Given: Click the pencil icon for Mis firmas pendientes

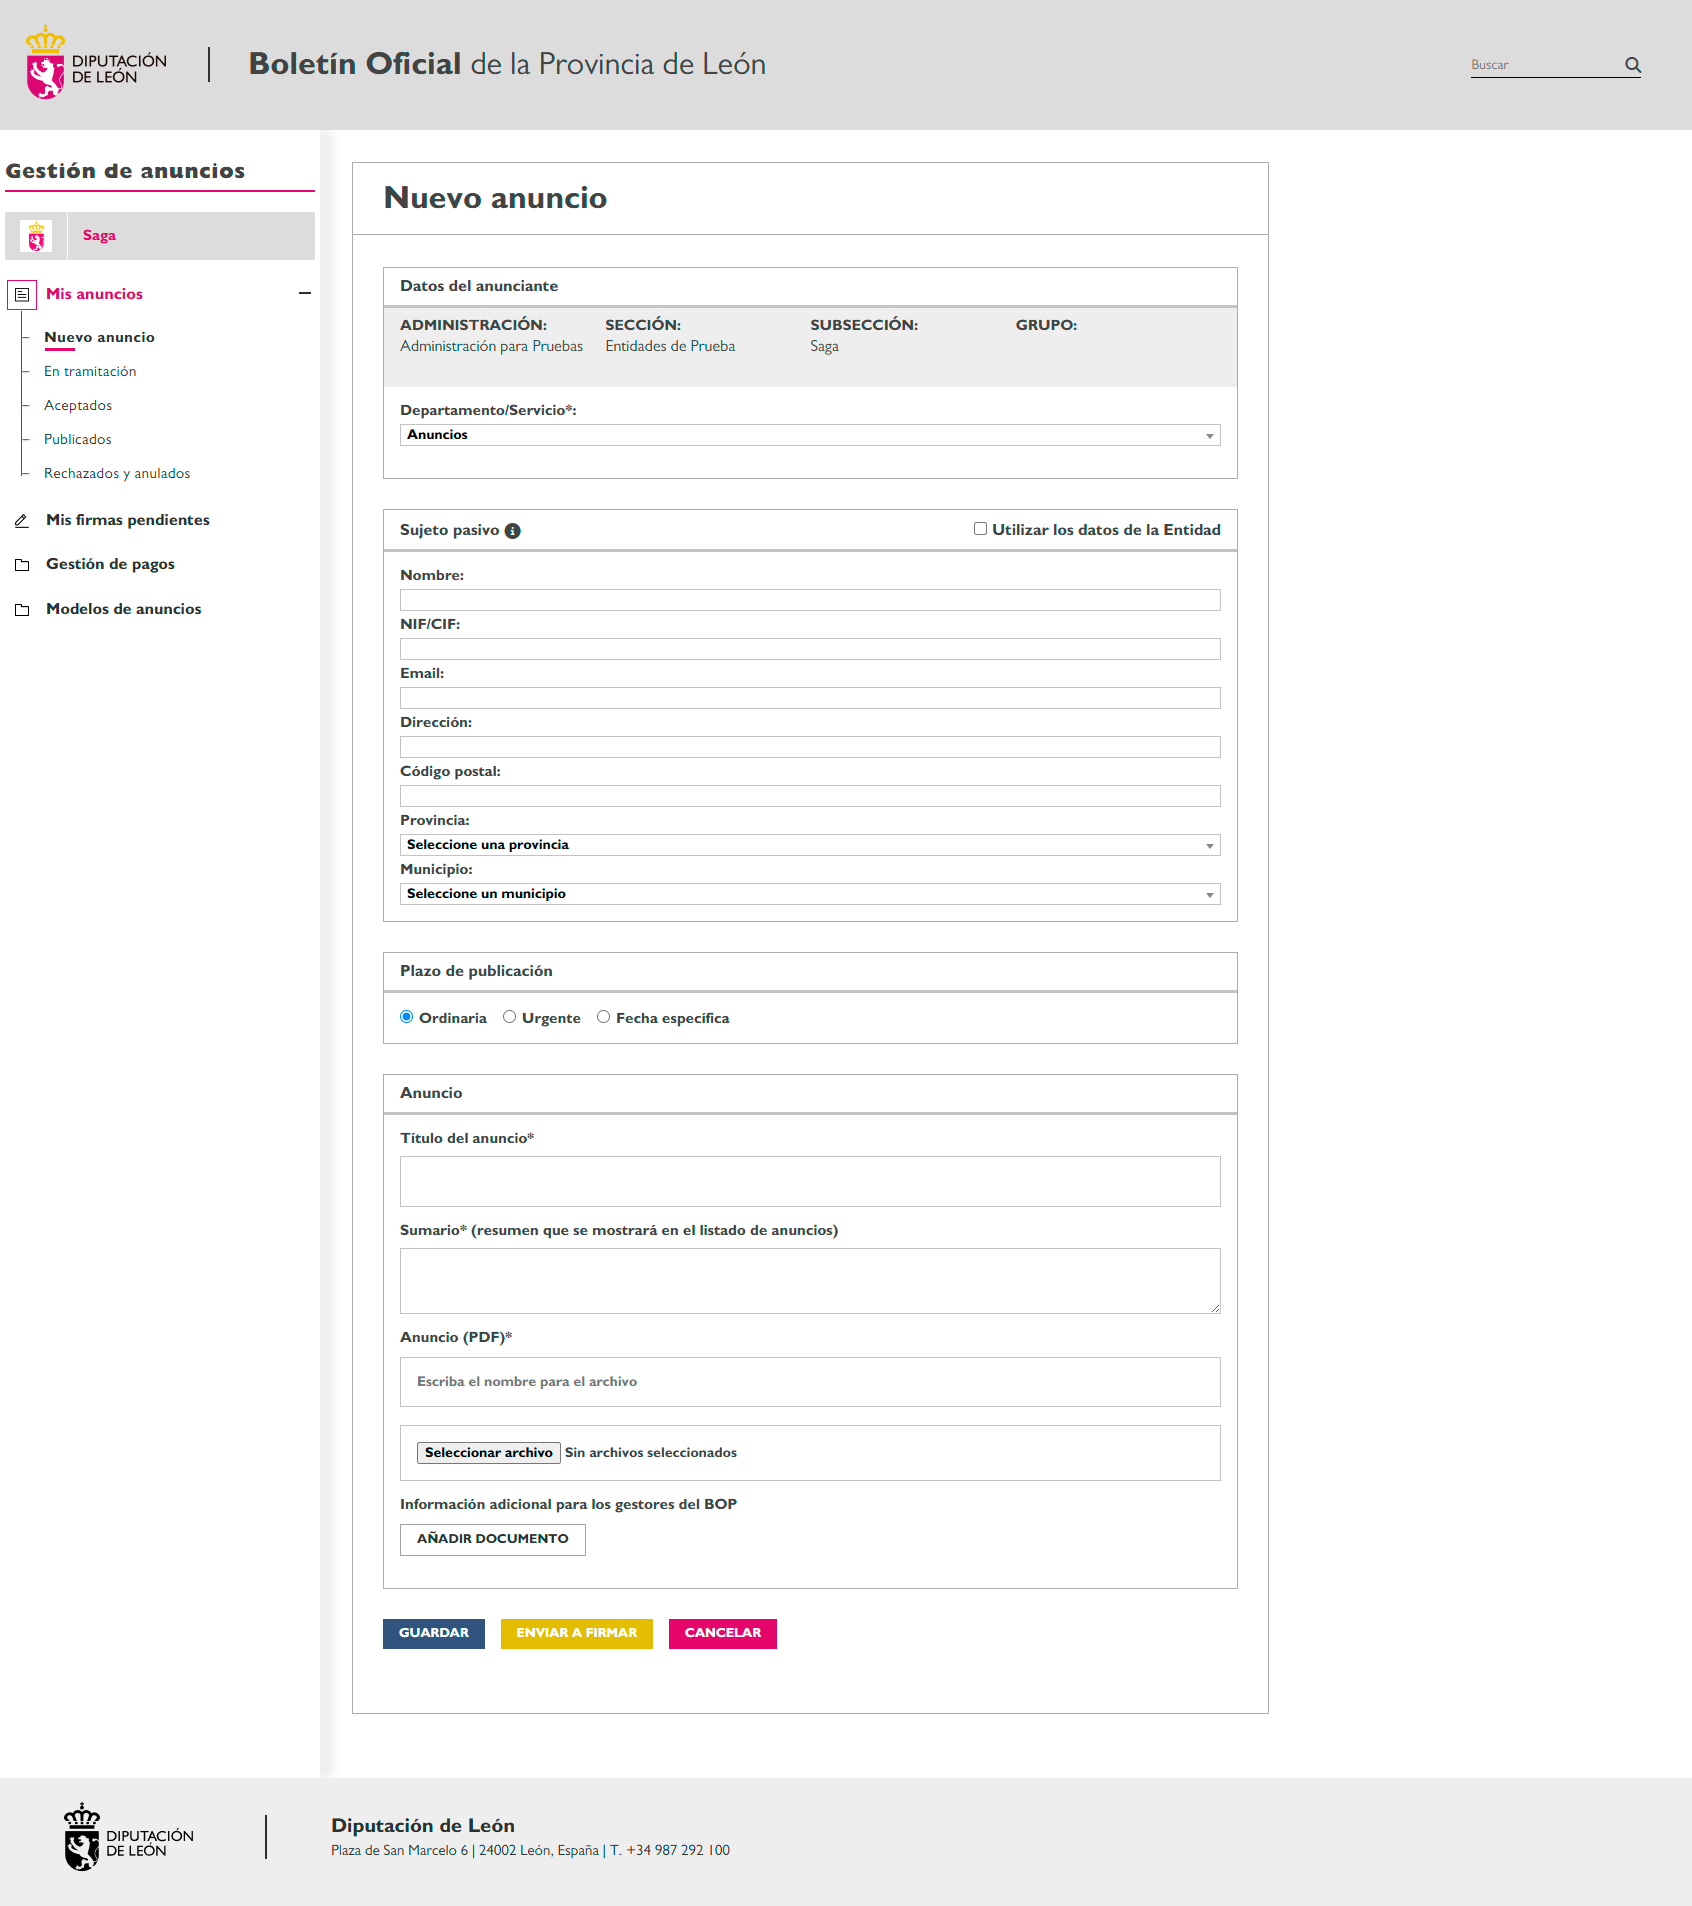Looking at the screenshot, I should 22,521.
